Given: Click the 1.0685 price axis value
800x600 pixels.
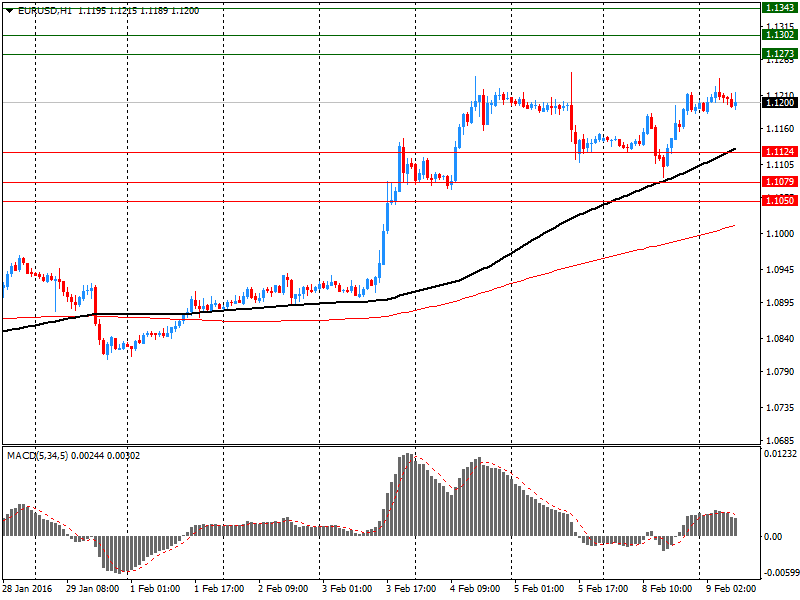Looking at the screenshot, I should tap(780, 440).
